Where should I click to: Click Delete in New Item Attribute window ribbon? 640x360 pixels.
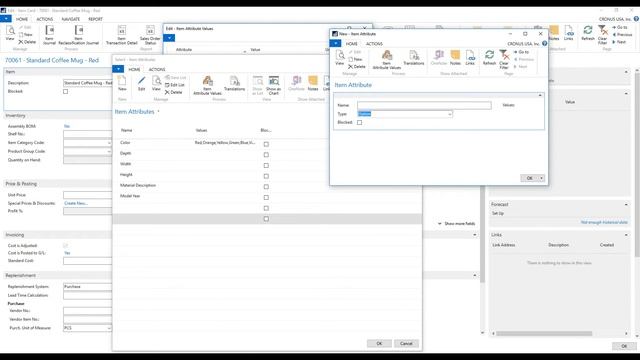click(x=357, y=67)
